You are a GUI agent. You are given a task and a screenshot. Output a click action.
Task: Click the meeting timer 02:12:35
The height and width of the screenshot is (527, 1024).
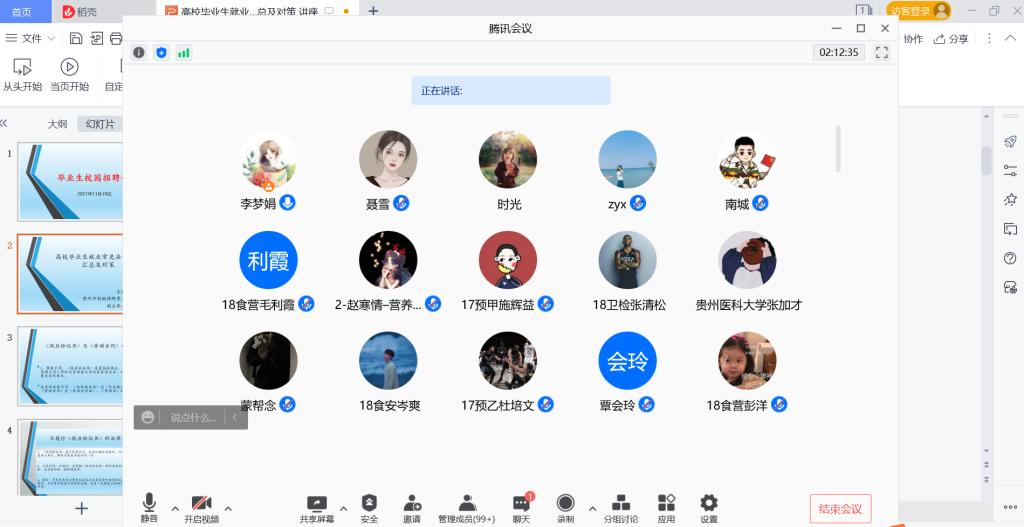click(839, 52)
